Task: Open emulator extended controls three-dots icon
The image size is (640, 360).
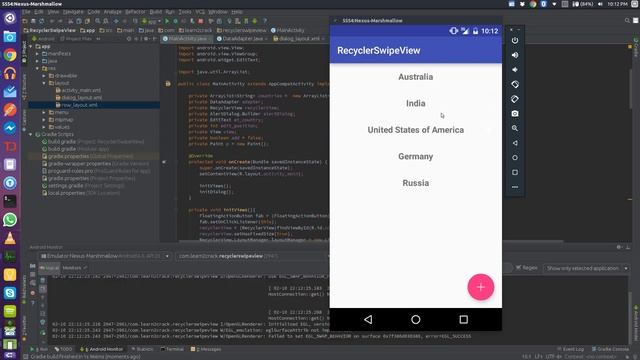Action: (515, 187)
